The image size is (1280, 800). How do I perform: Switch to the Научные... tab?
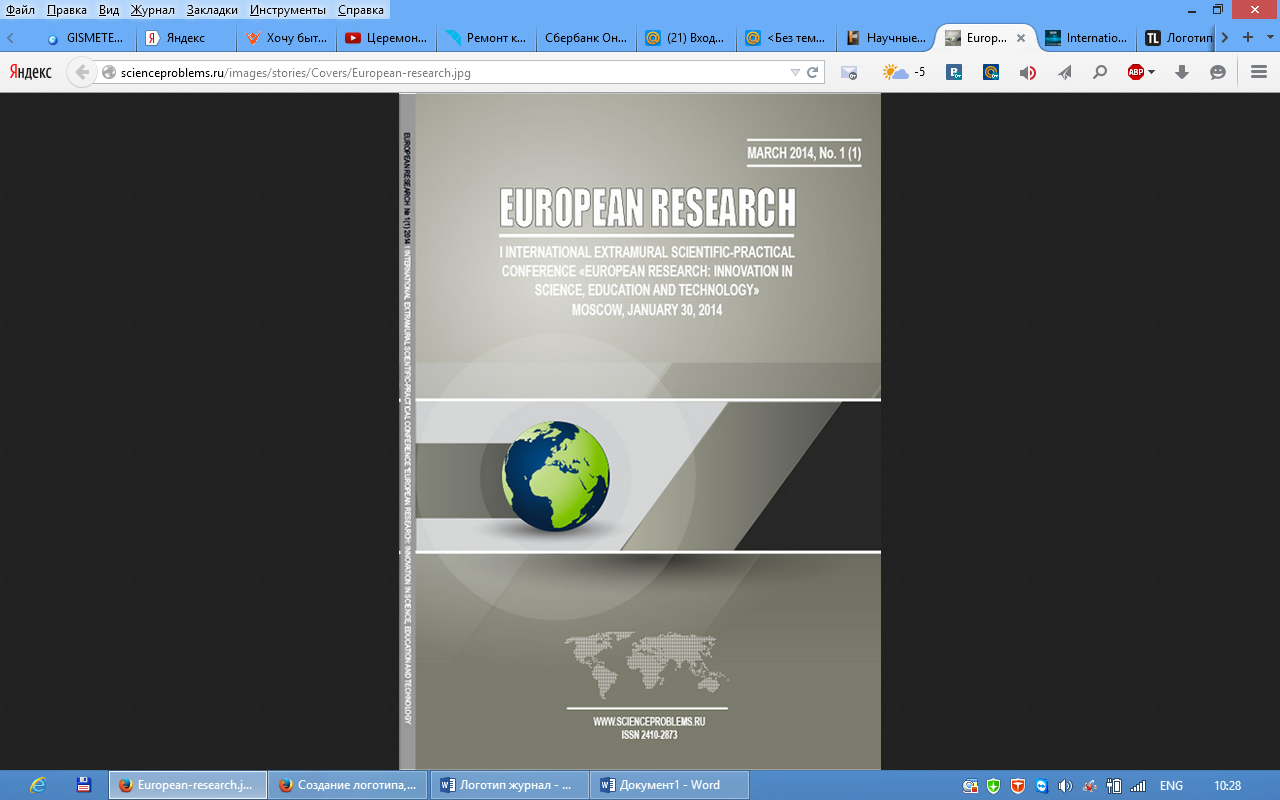(885, 38)
